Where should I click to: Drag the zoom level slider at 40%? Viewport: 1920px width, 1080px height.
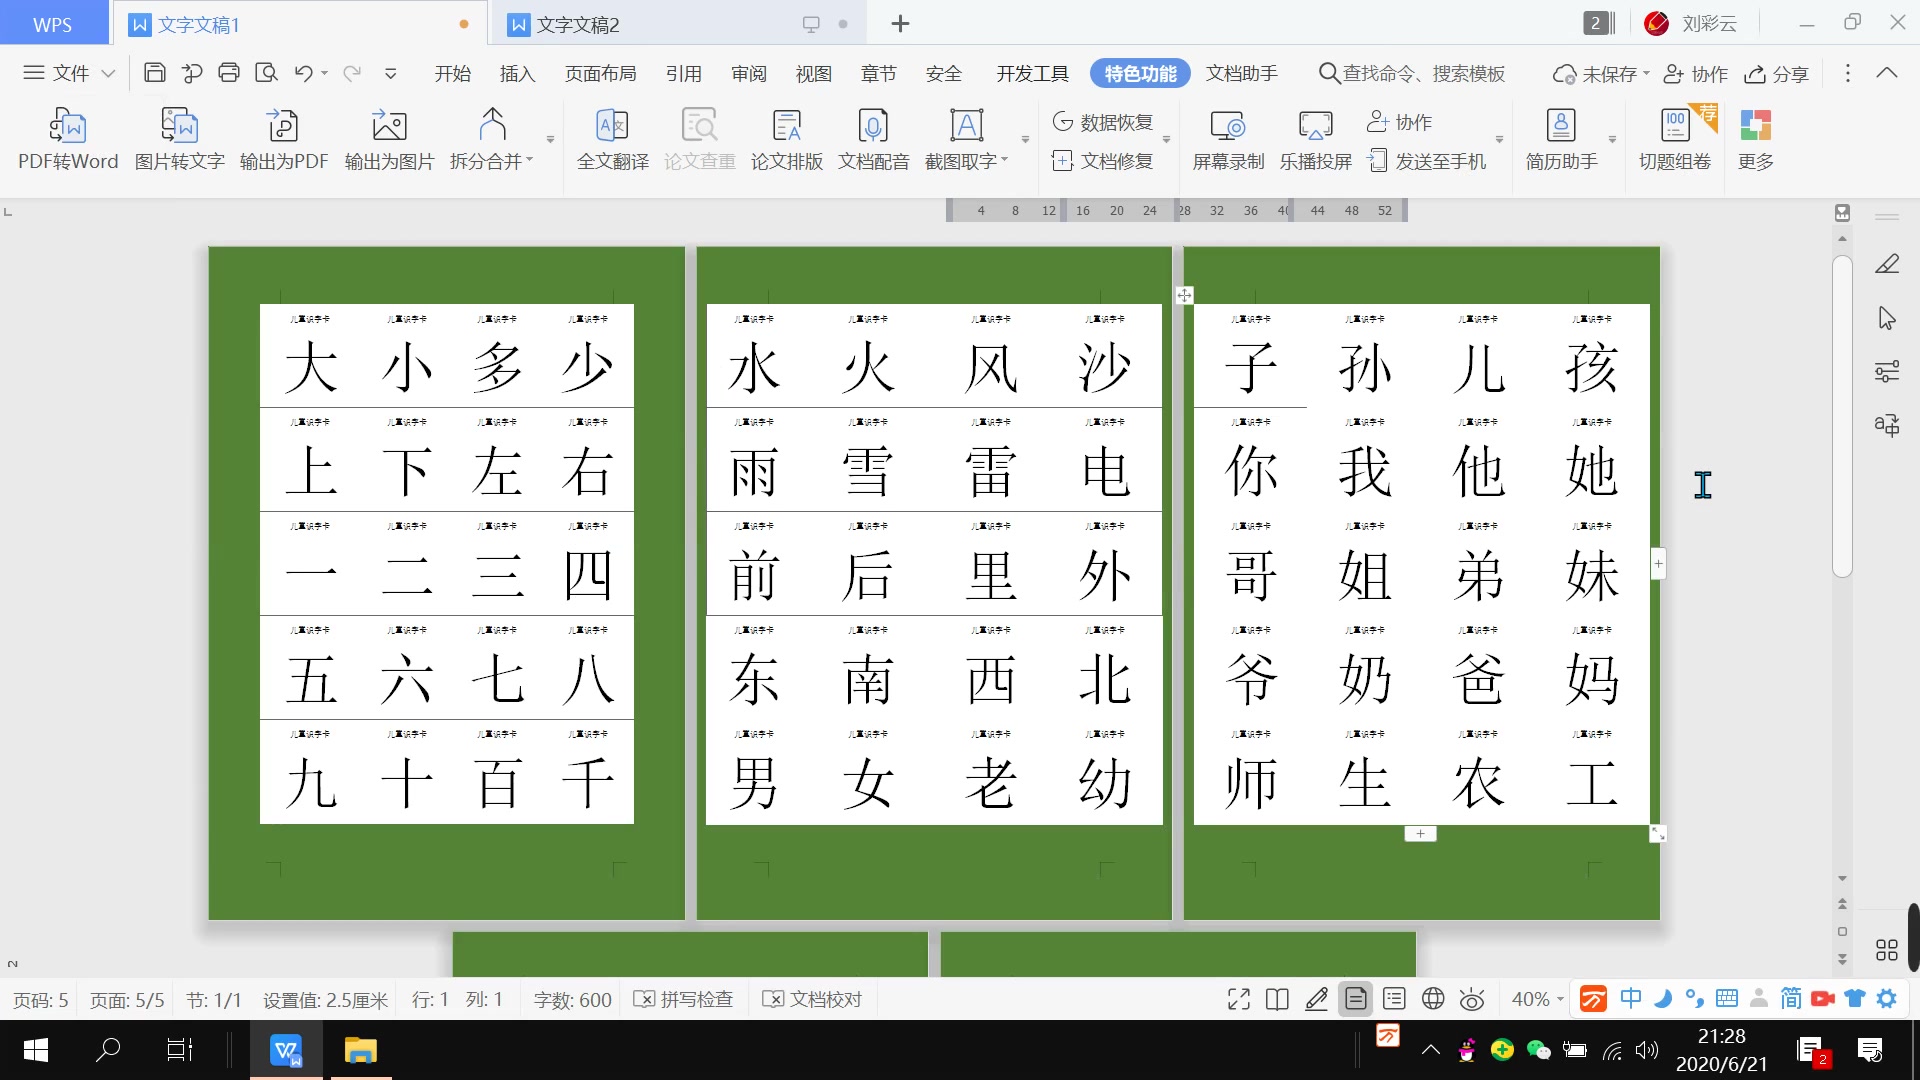[1532, 998]
